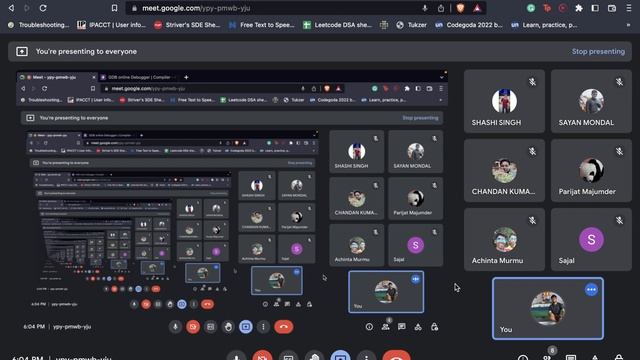The height and width of the screenshot is (360, 640).
Task: Click the outer Stop presenting button
Action: pos(598,51)
